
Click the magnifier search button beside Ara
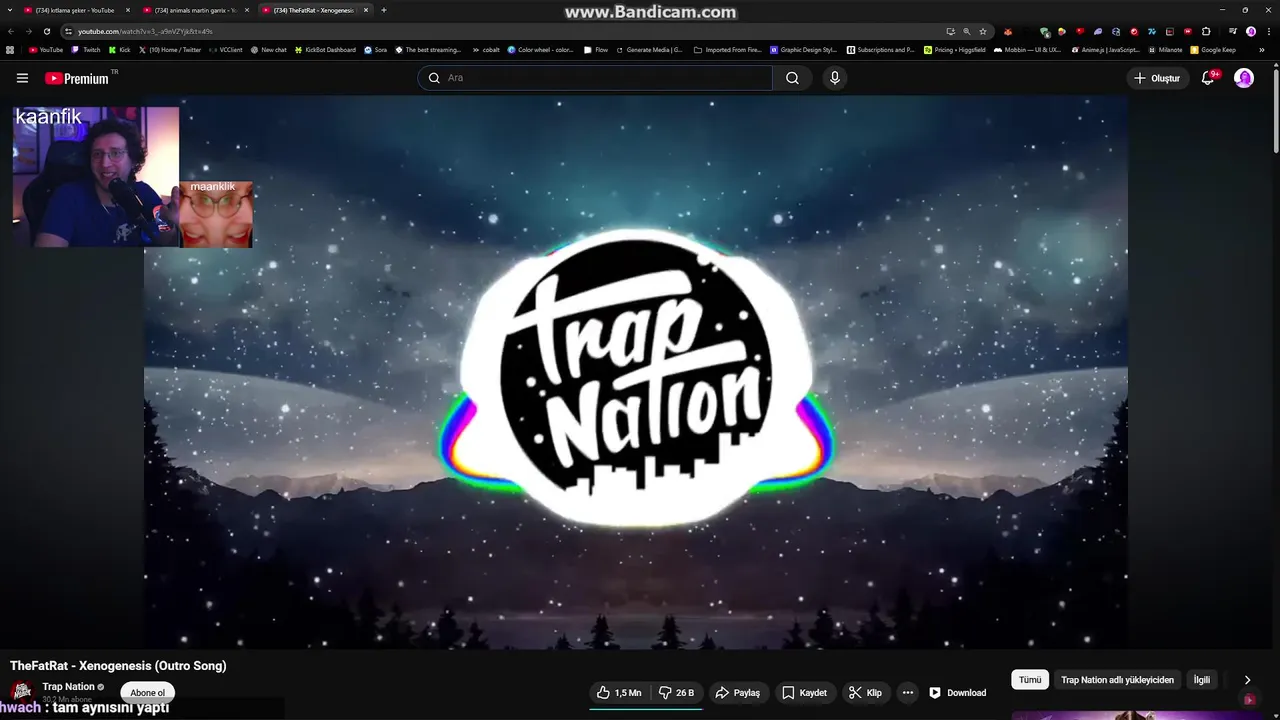pos(792,78)
